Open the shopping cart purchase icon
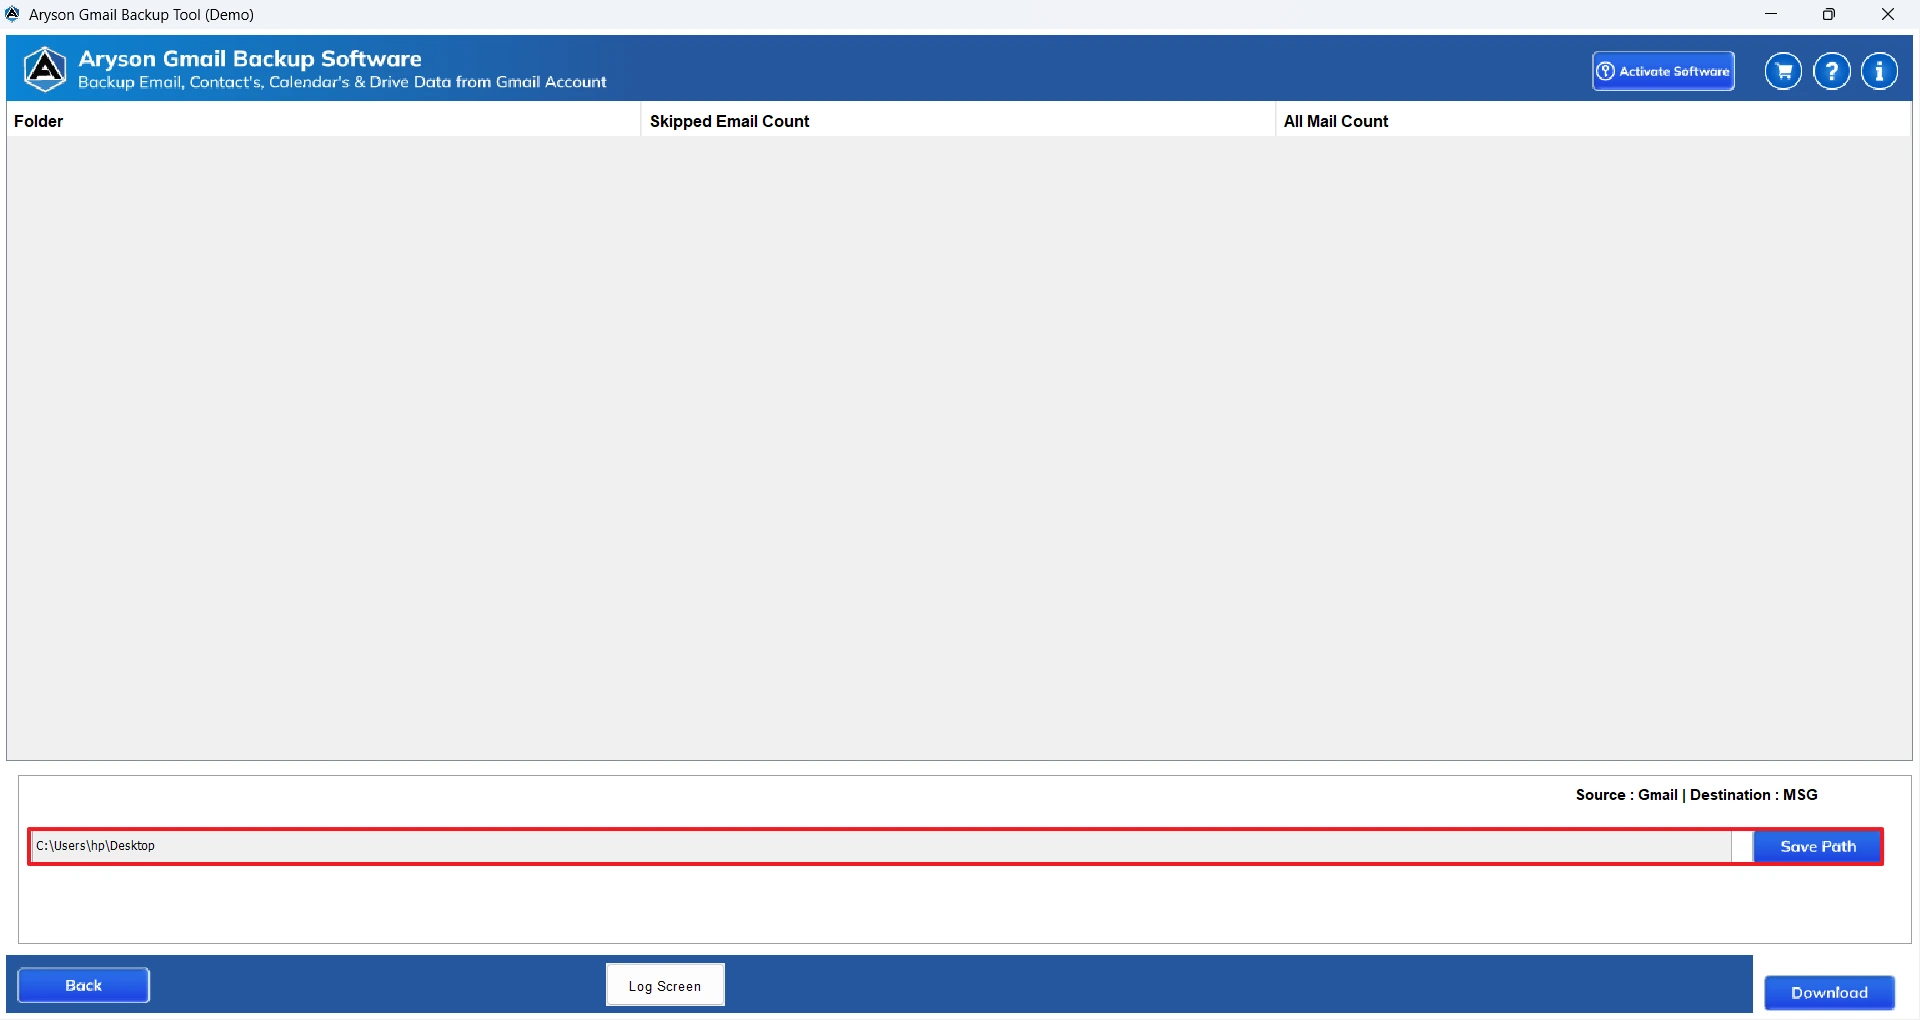 point(1783,71)
